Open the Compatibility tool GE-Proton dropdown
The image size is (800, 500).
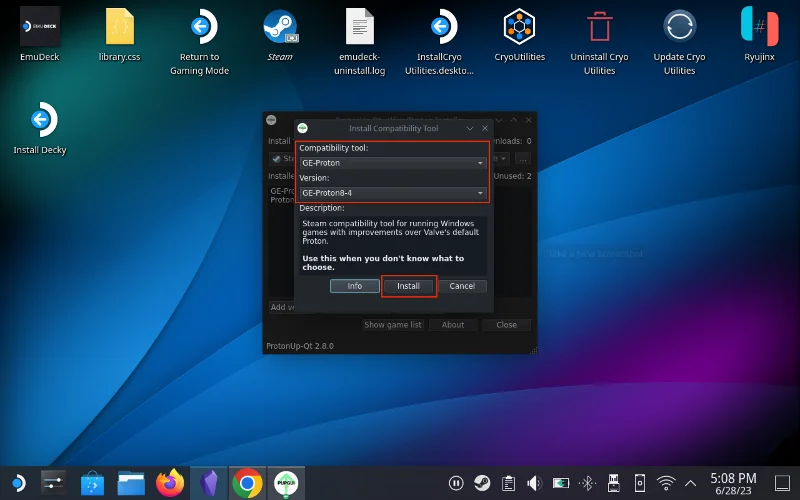point(393,163)
